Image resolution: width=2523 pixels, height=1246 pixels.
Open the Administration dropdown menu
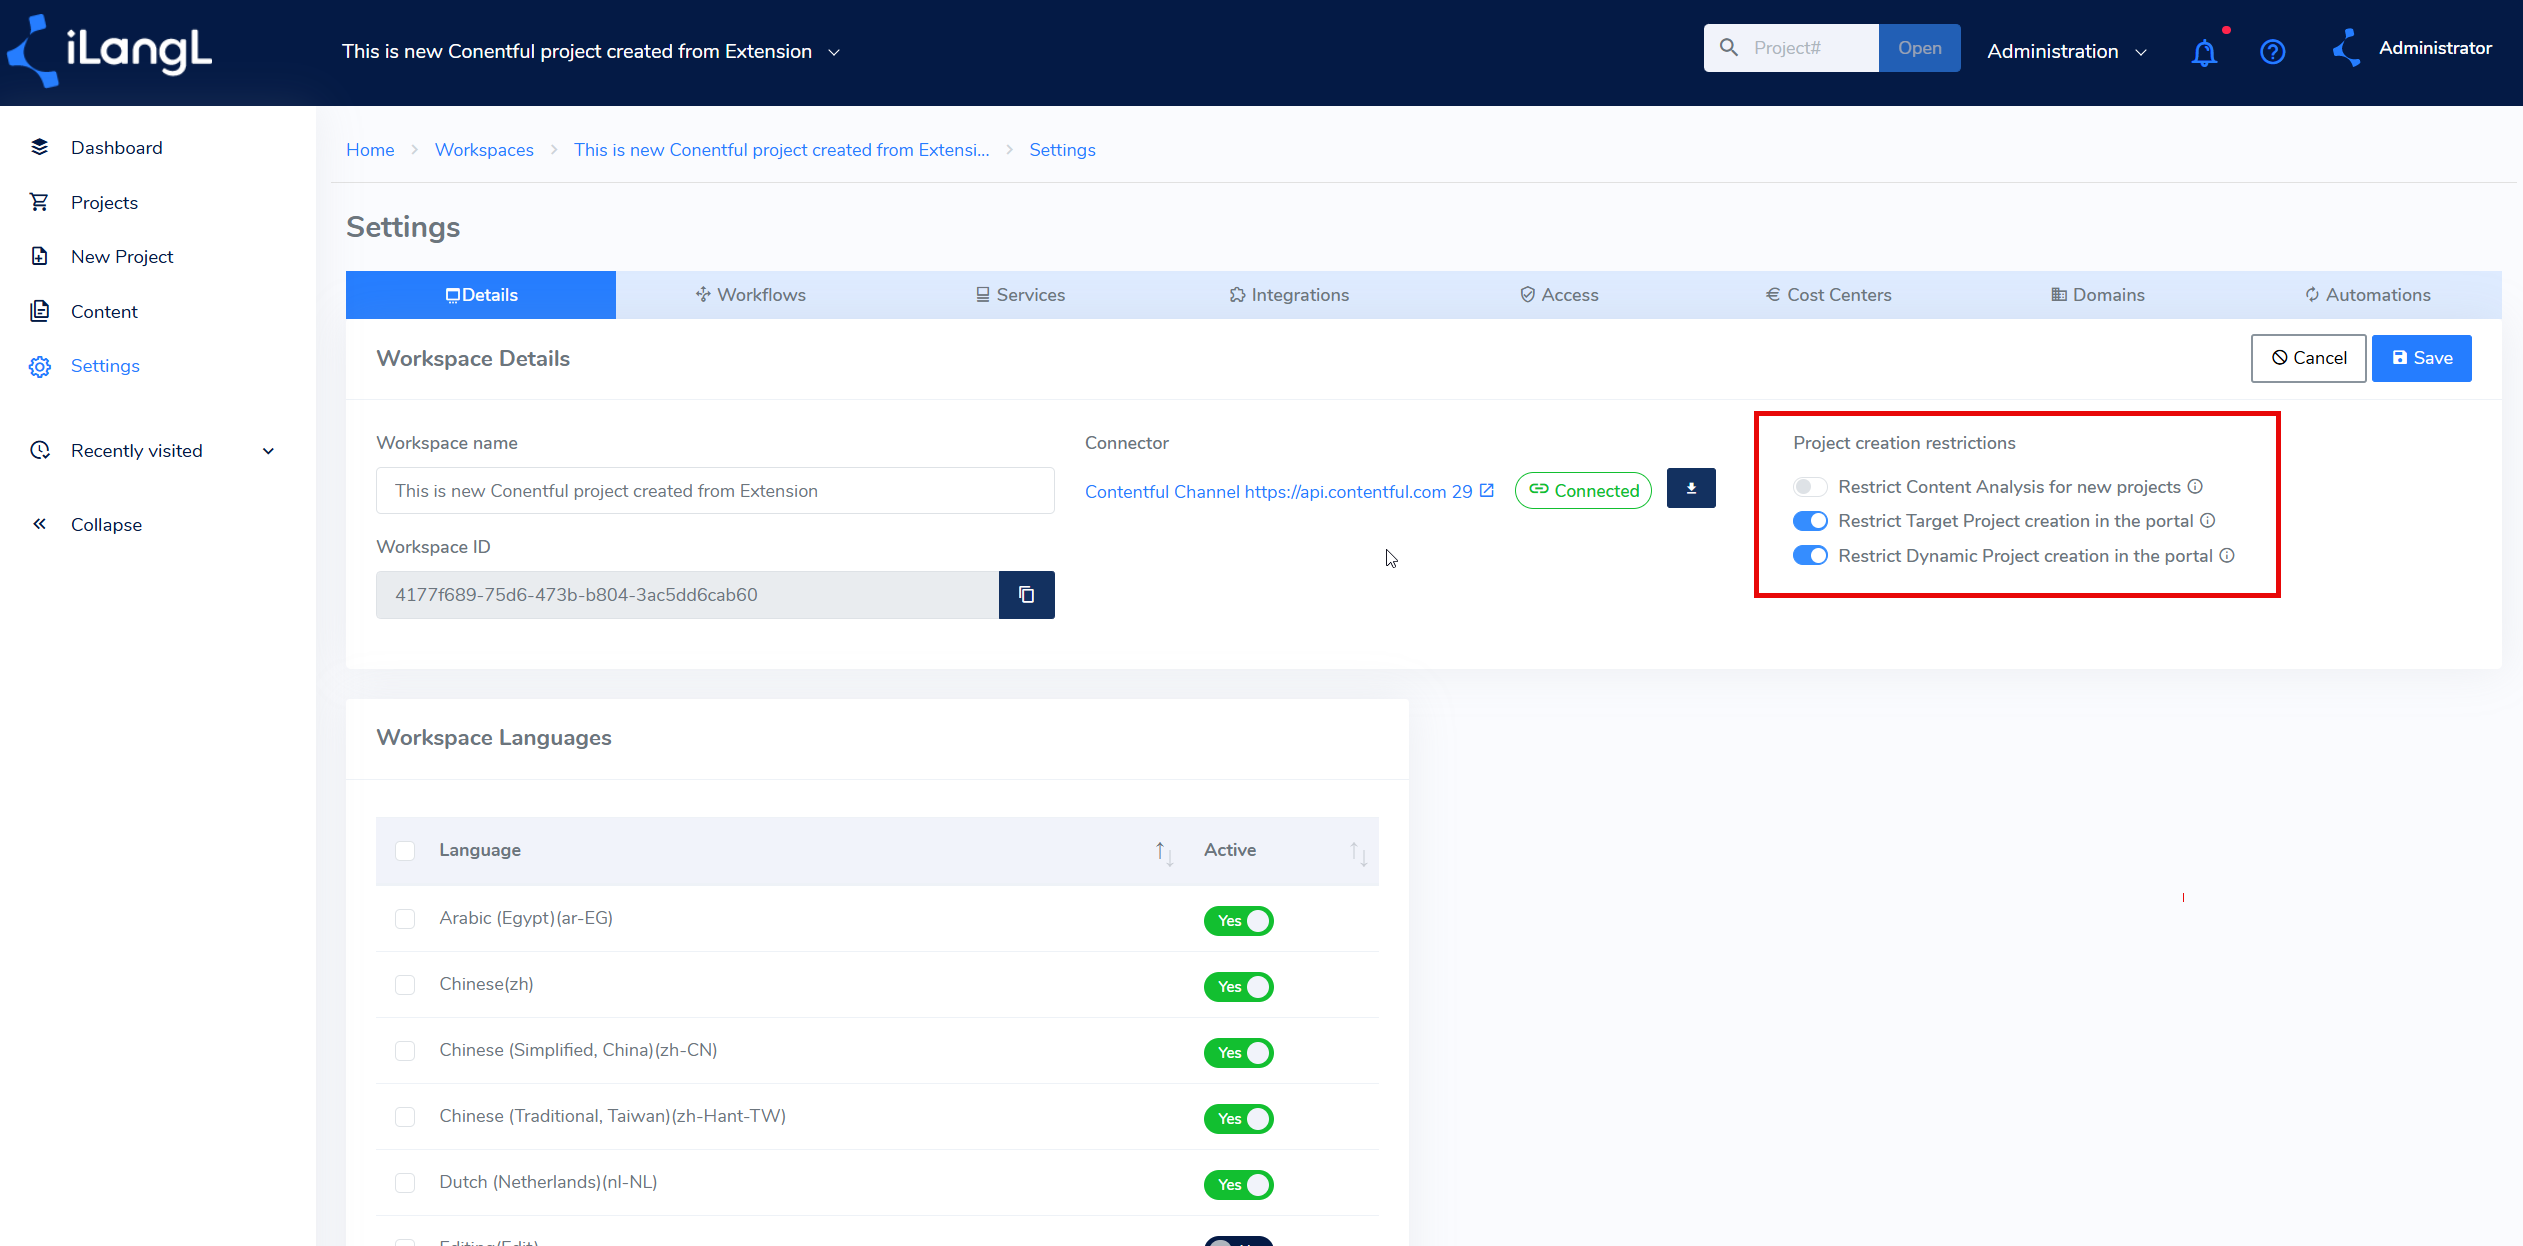point(2067,51)
